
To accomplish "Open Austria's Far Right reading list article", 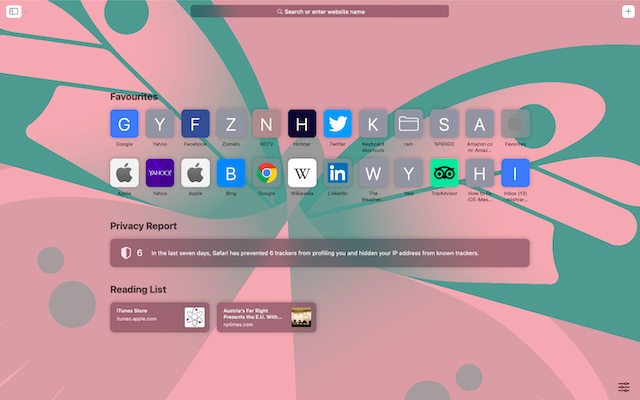I will pos(266,317).
